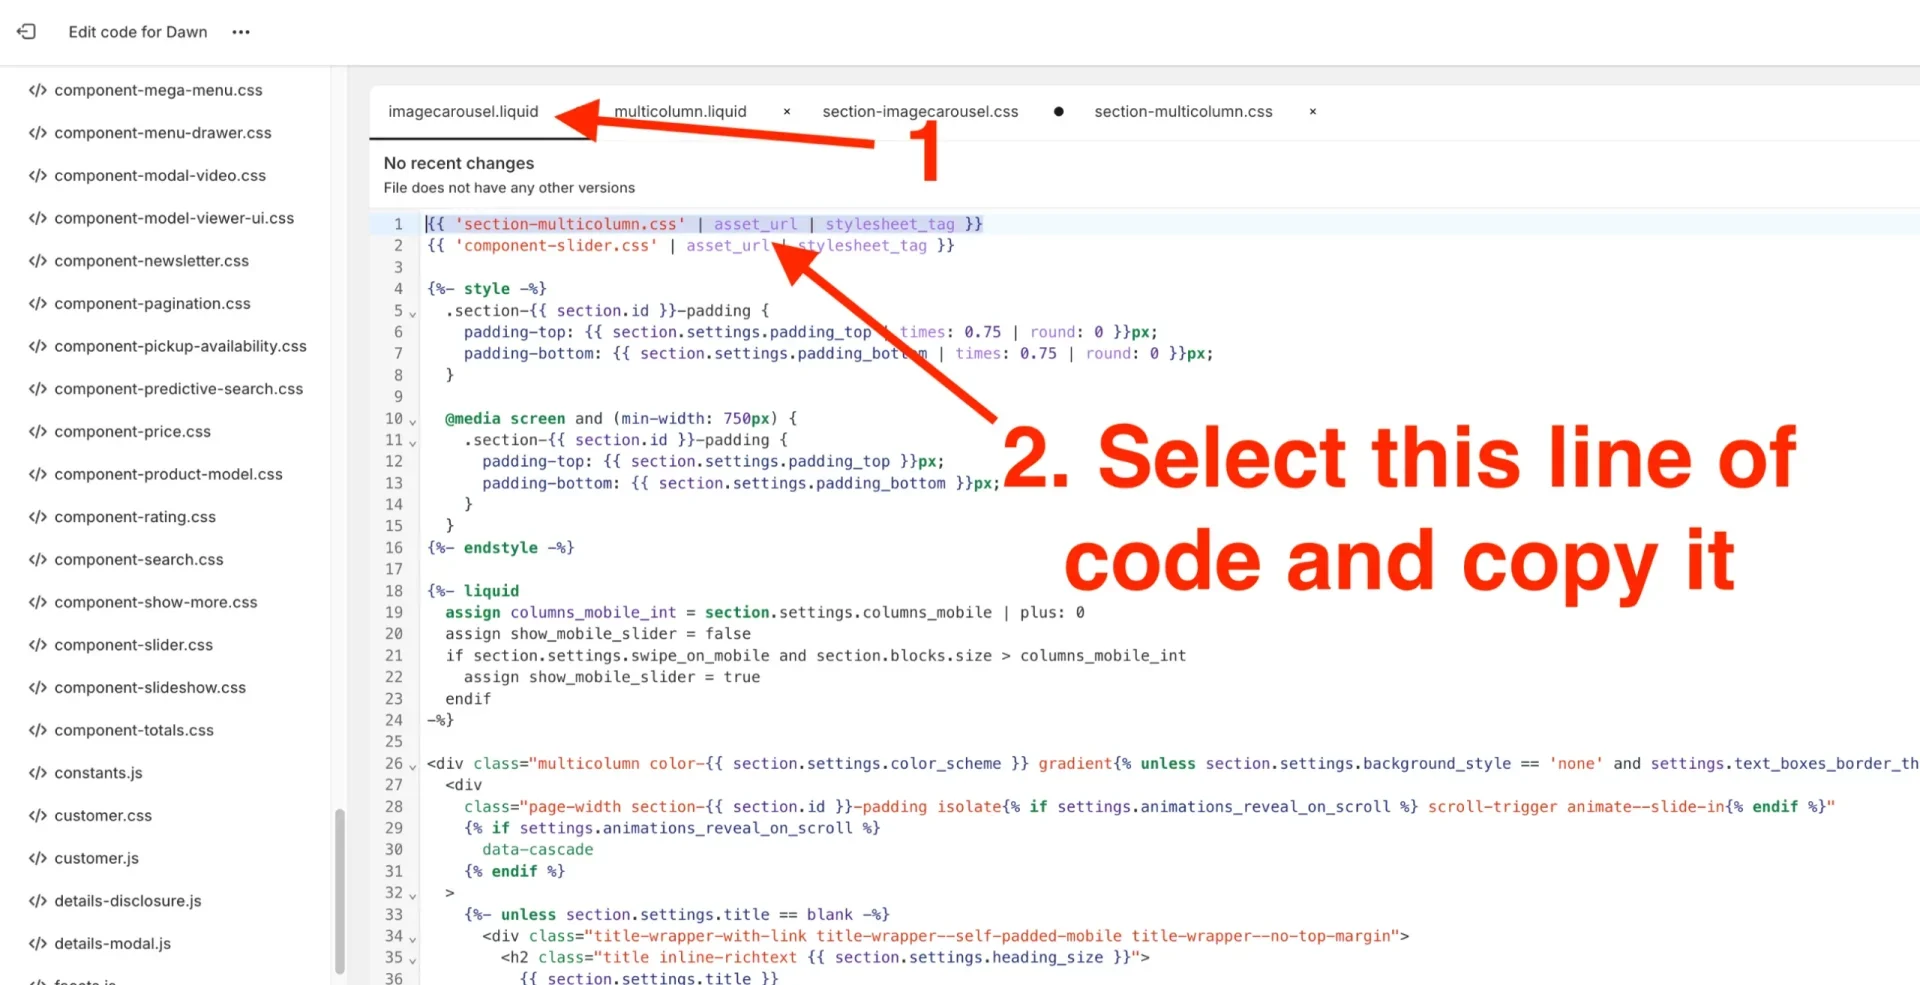Click the code icon next to component-slideshow.css
Screen dimensions: 1920x985
37,687
